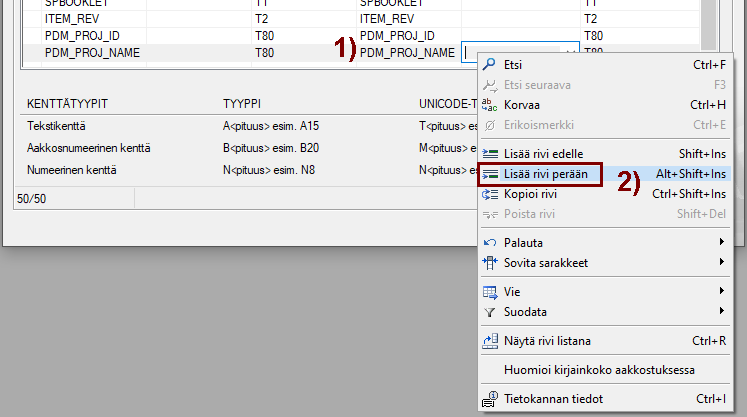747x417 pixels.
Task: Click the Vie export table icon
Action: coord(490,292)
